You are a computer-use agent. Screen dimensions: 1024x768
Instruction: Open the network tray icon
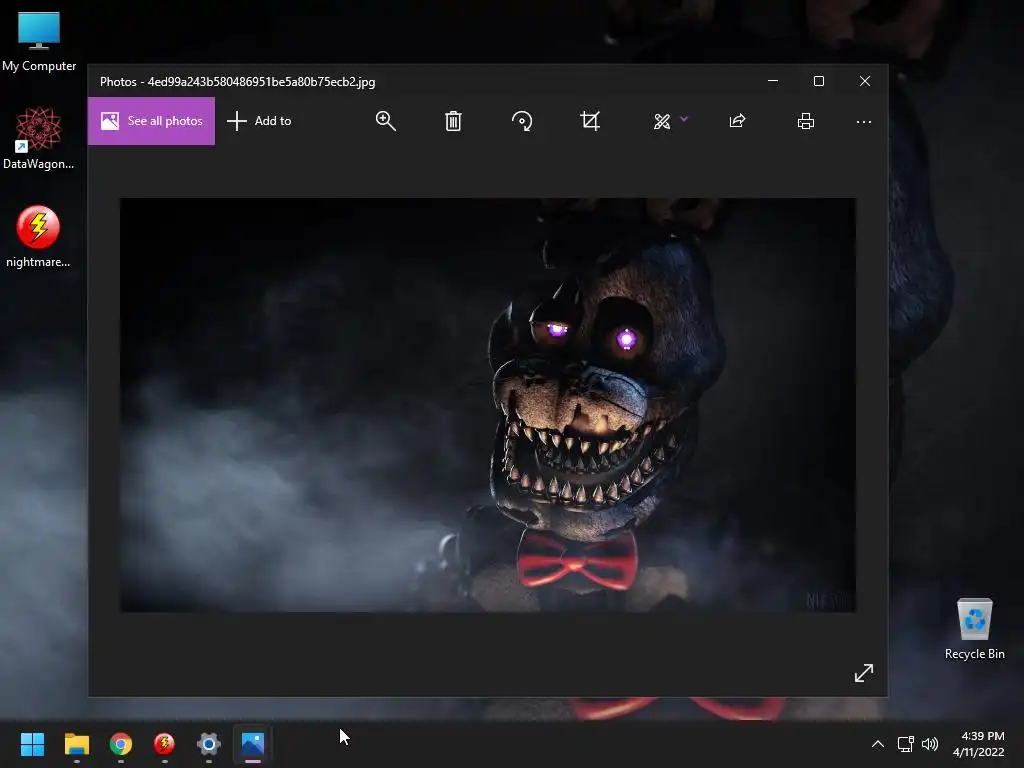tap(905, 744)
